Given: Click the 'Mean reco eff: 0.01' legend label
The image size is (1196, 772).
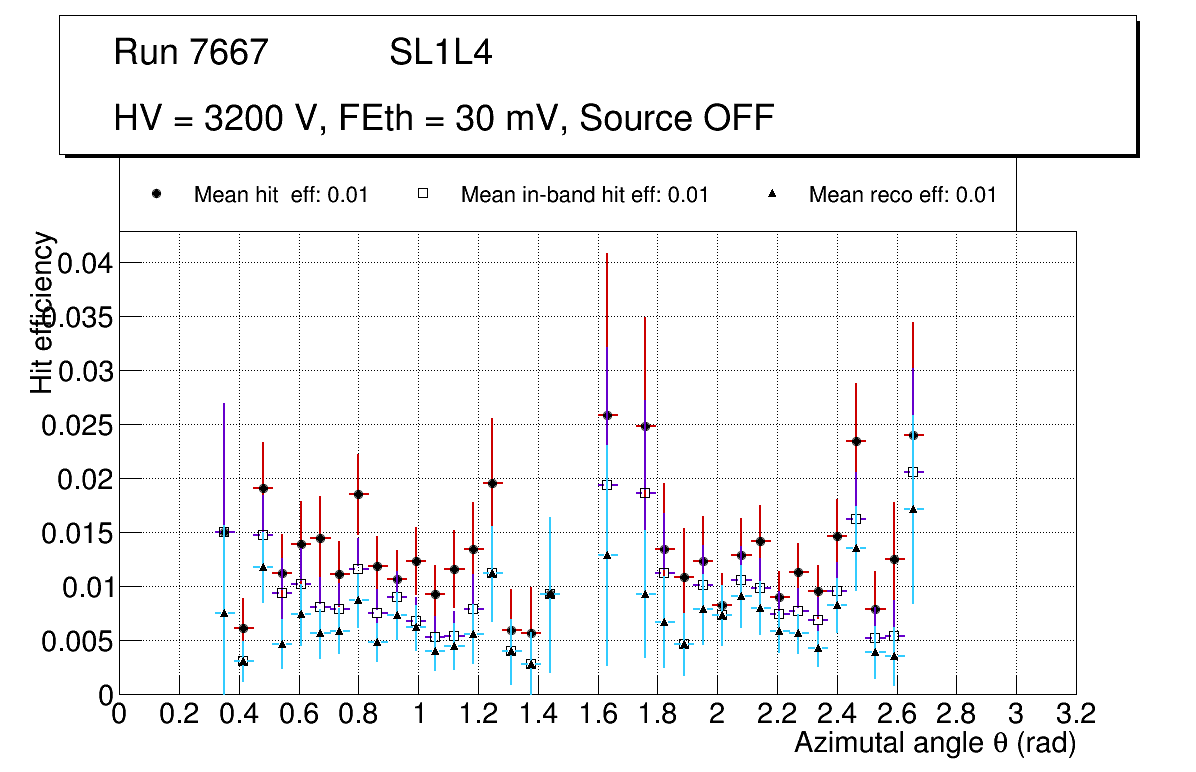Looking at the screenshot, I should pyautogui.click(x=902, y=195).
